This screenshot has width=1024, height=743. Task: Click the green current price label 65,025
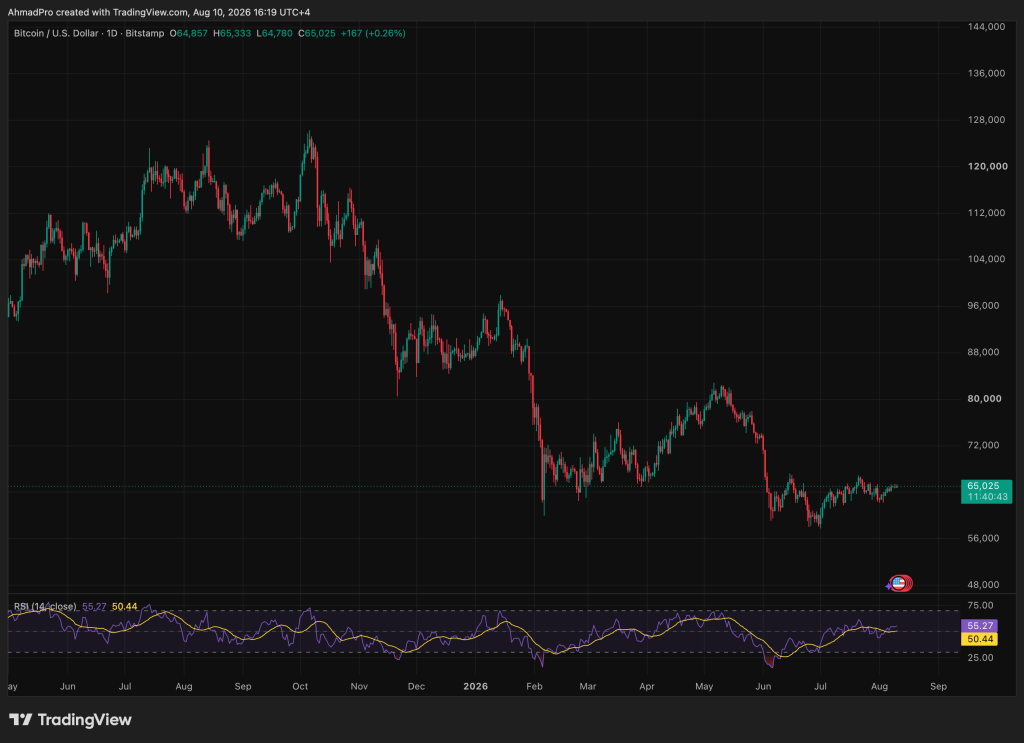pyautogui.click(x=984, y=486)
